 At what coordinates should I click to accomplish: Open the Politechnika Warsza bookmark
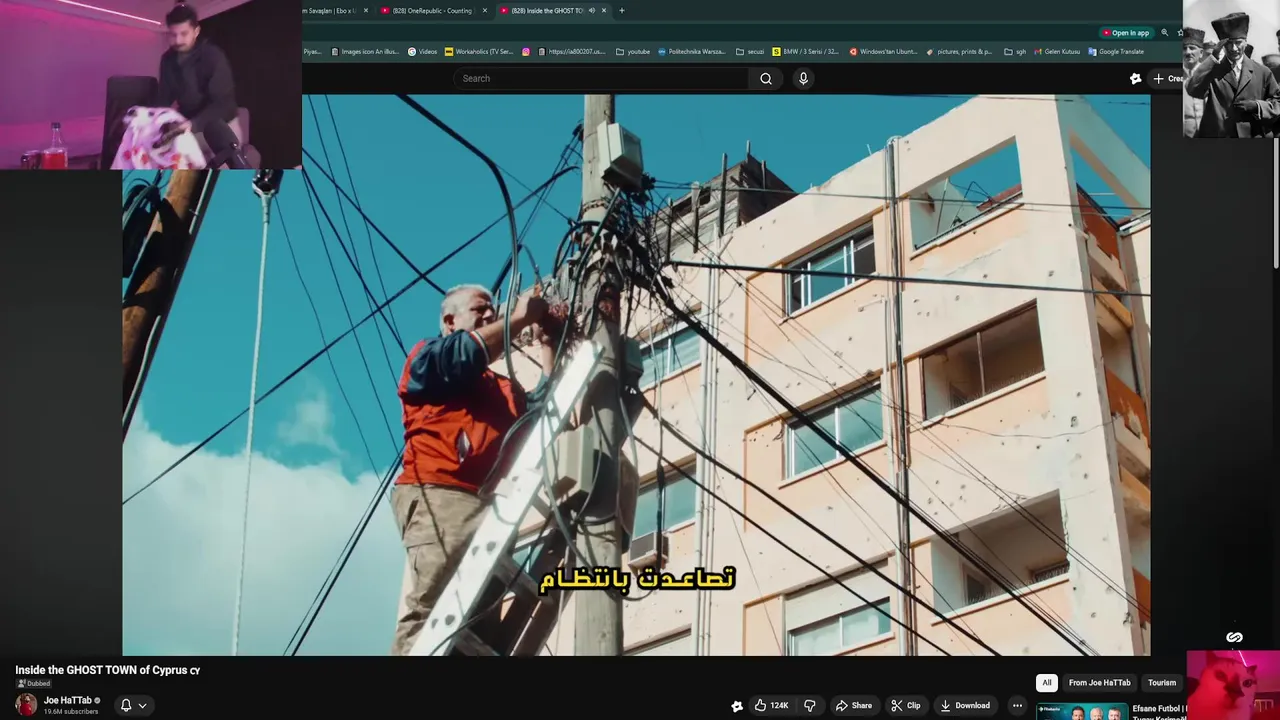pyautogui.click(x=692, y=52)
